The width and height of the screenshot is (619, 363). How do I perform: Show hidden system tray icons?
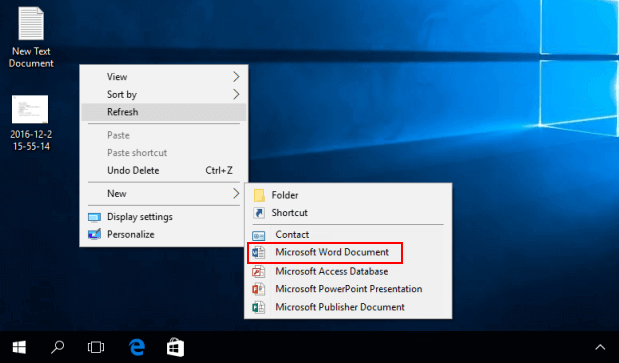click(x=600, y=347)
